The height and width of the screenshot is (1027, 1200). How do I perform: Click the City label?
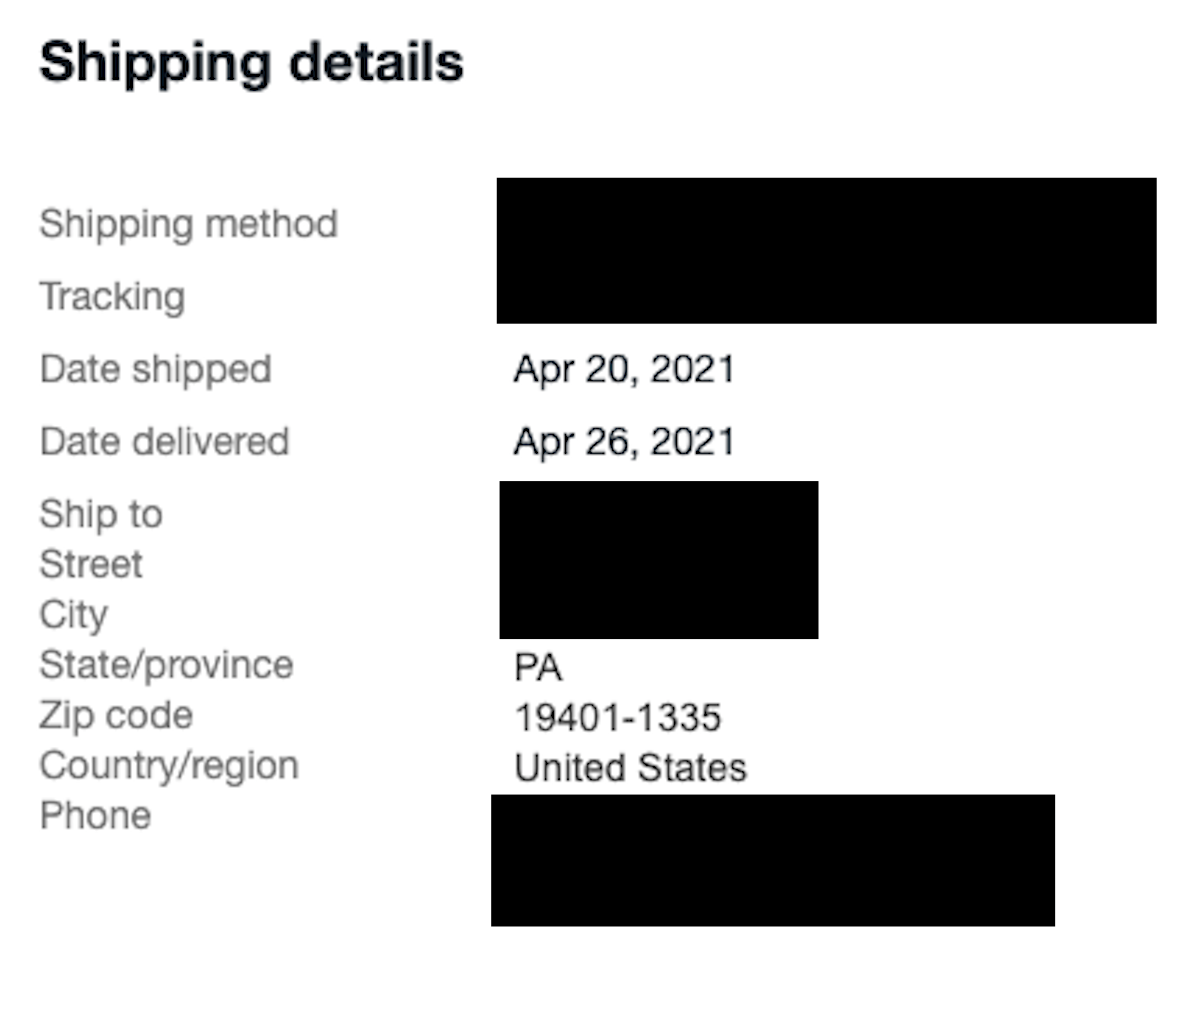click(73, 615)
